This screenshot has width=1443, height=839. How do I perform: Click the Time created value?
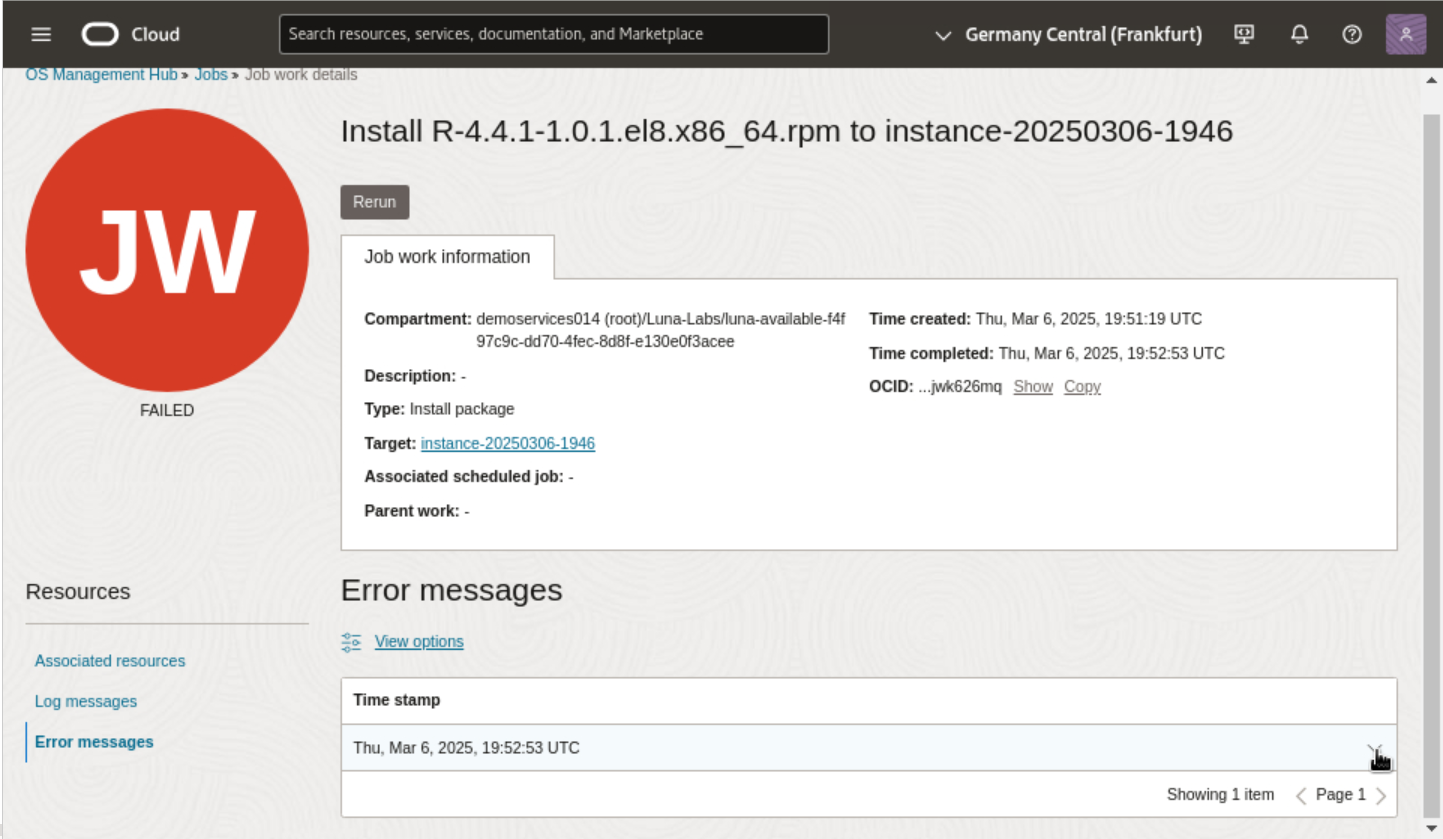[x=1089, y=320]
